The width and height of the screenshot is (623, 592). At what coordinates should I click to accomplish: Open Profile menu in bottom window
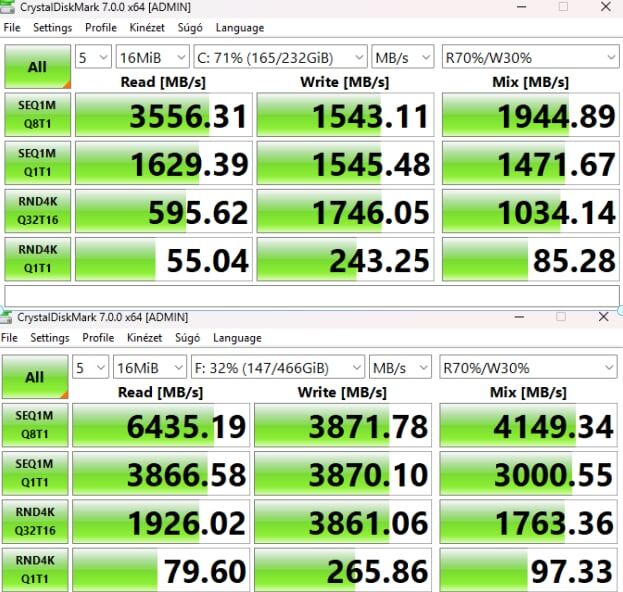point(98,338)
